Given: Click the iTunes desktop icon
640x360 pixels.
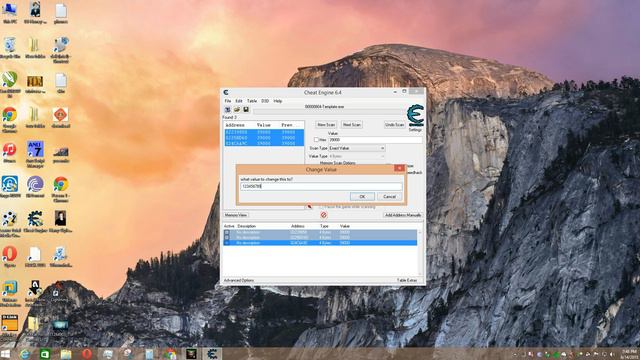Looking at the screenshot, I should (10, 153).
